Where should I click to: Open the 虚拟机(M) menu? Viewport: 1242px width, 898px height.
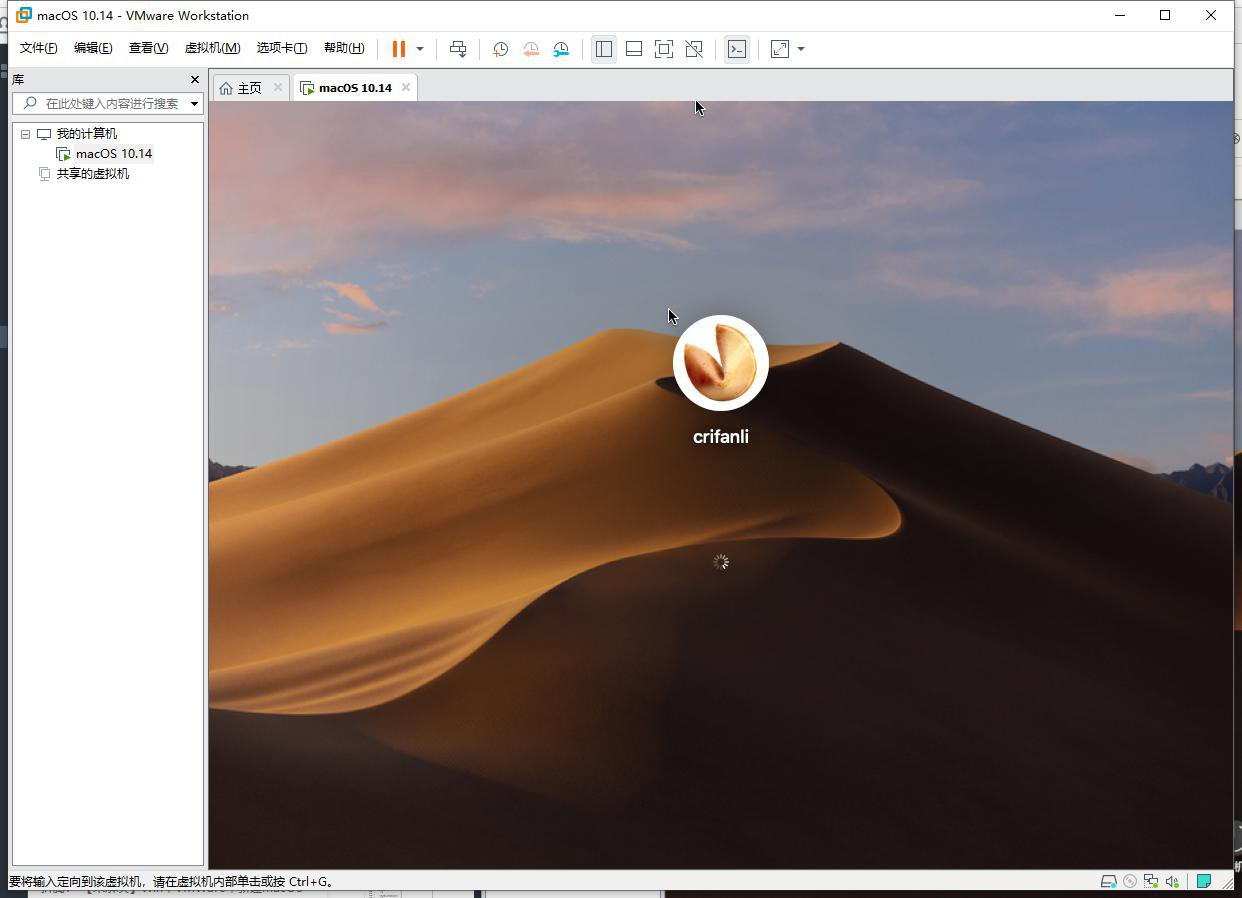coord(213,48)
